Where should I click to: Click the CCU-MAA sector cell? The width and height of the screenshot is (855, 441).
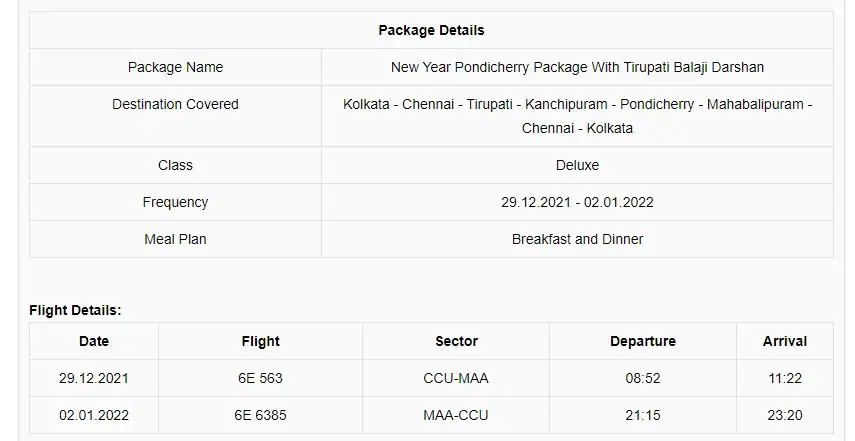tap(456, 378)
